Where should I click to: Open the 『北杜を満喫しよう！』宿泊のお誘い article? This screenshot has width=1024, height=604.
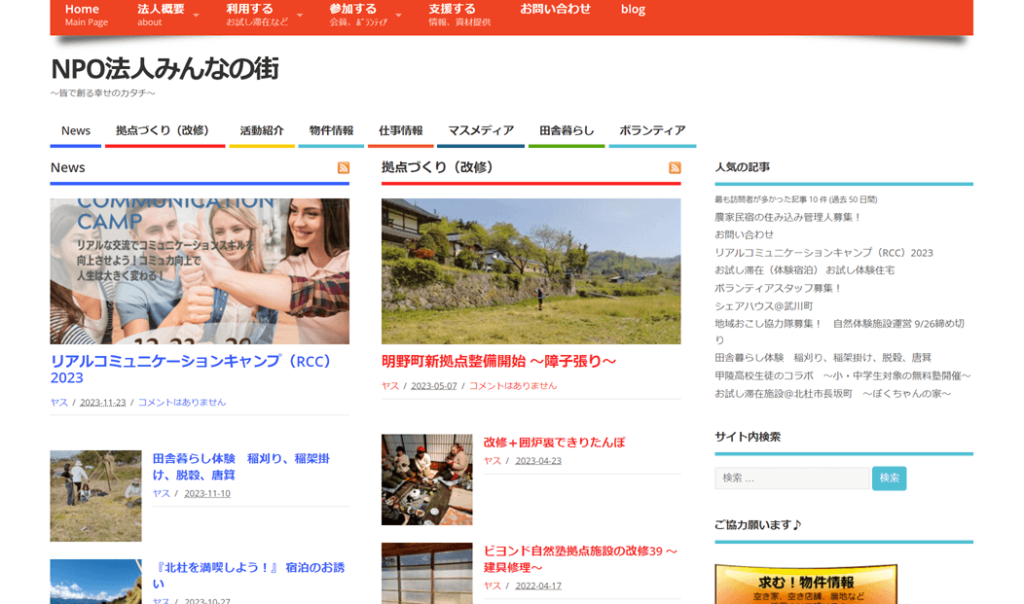pos(249,575)
